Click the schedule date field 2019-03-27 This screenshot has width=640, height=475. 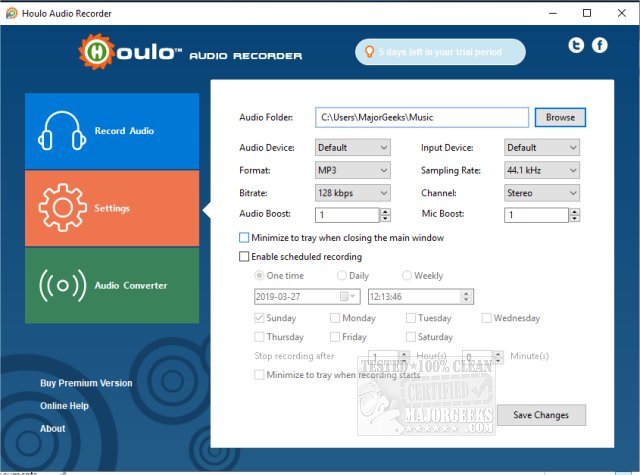click(x=307, y=296)
